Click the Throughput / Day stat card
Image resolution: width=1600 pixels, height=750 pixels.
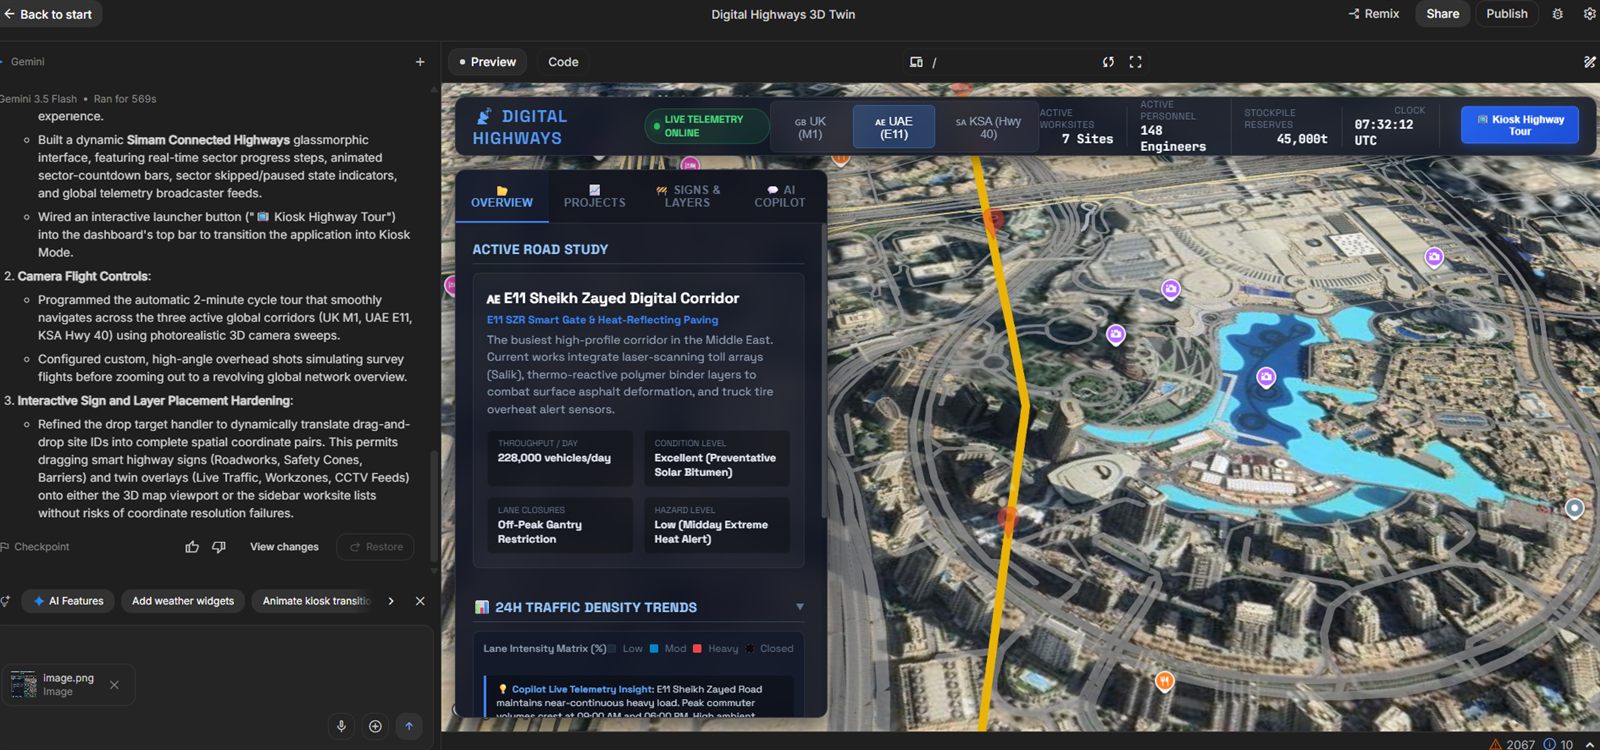click(560, 458)
